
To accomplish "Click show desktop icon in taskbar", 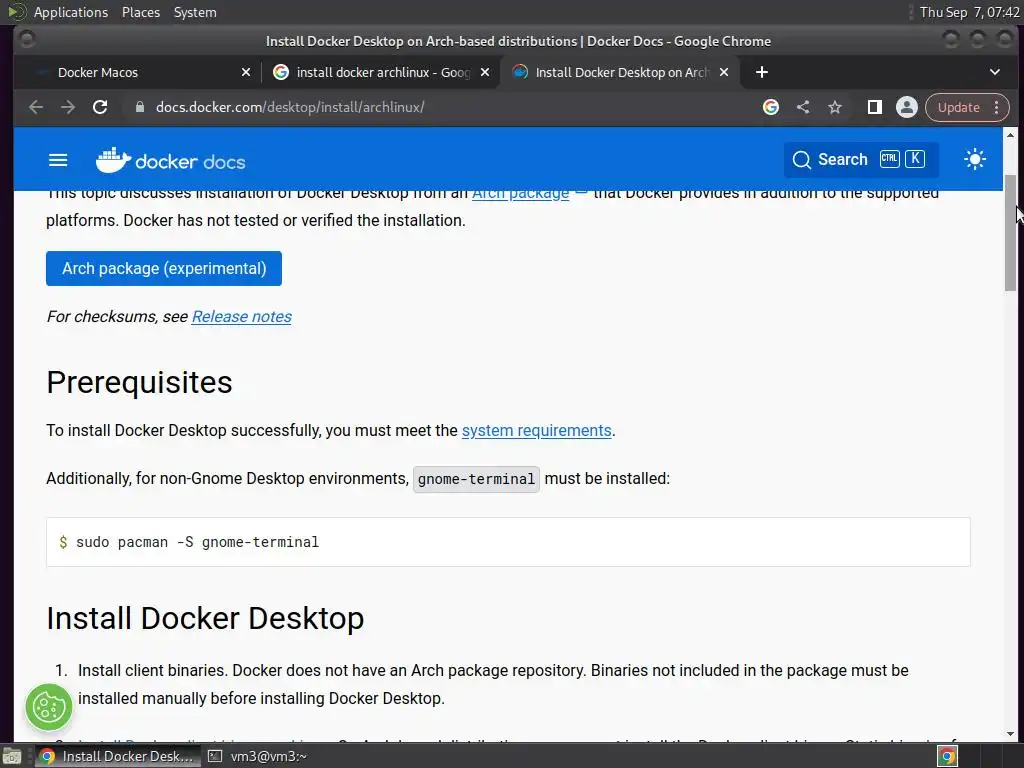I will [x=12, y=757].
